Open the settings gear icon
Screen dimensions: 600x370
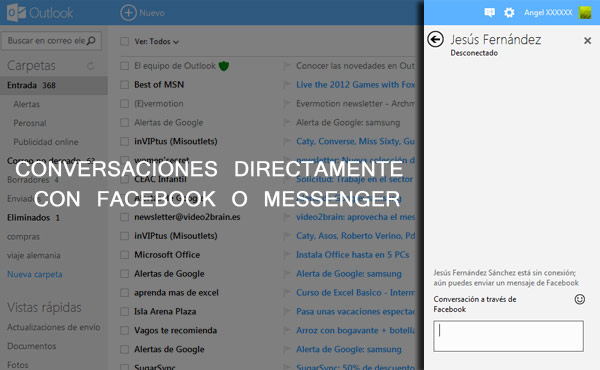(509, 13)
